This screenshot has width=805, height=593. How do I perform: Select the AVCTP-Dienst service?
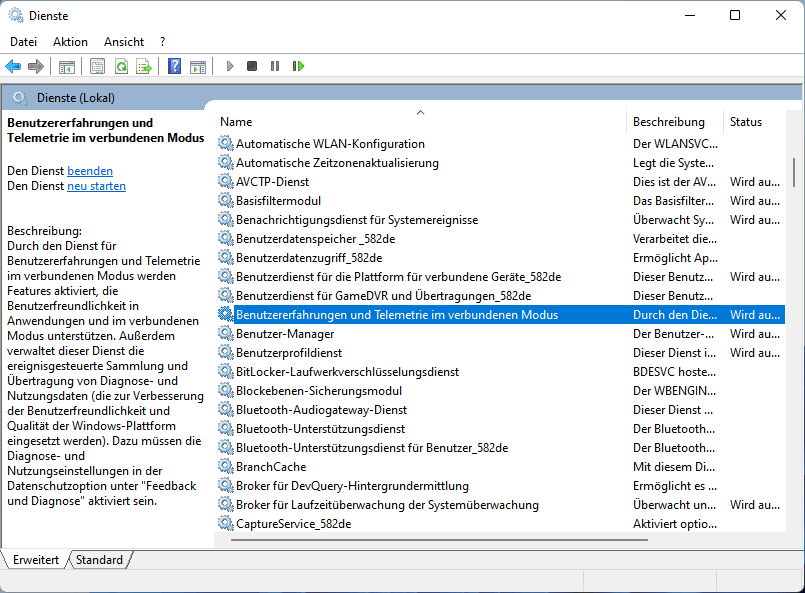point(272,182)
